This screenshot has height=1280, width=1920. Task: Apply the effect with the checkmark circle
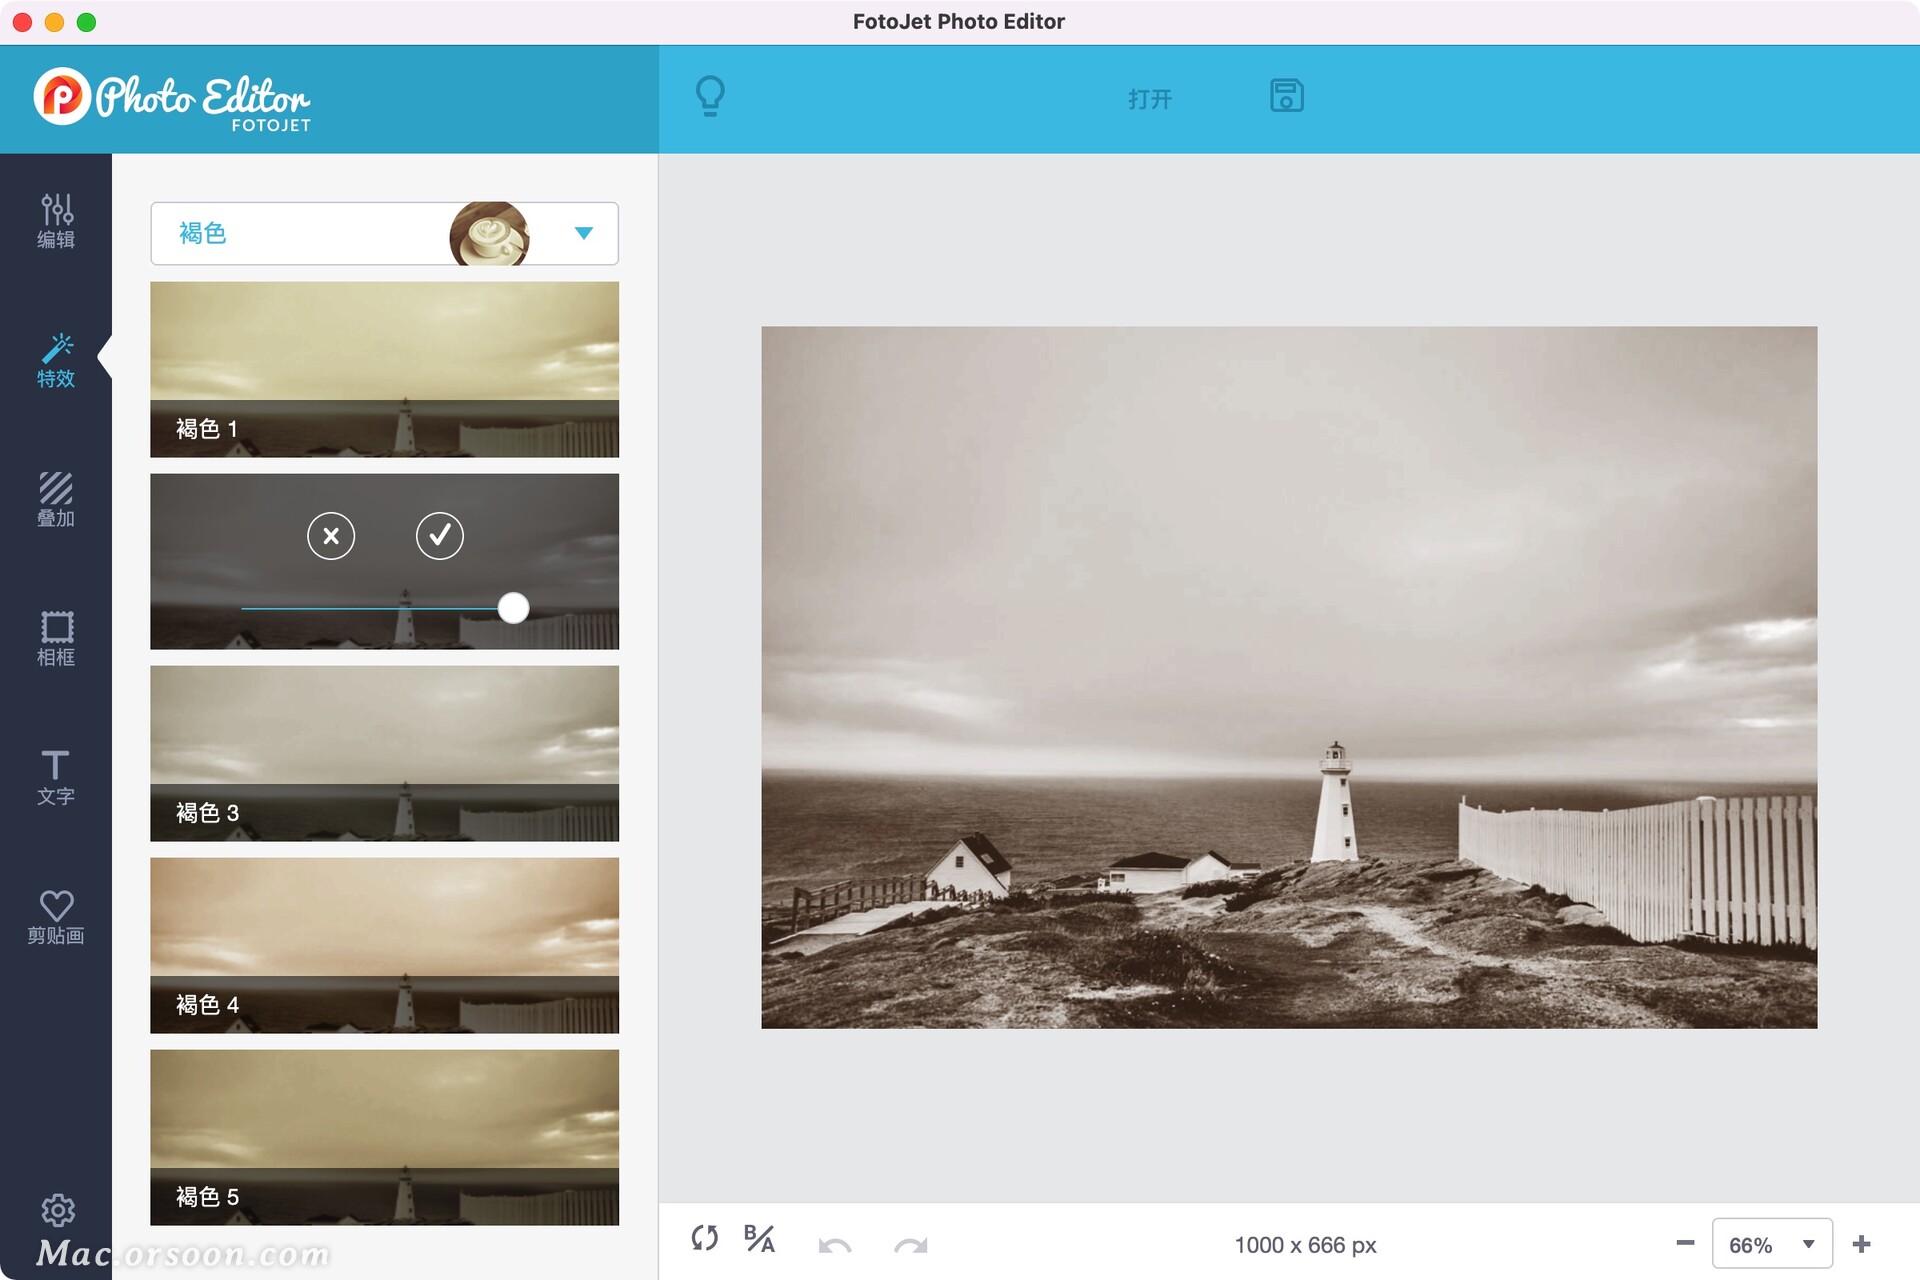click(x=440, y=536)
